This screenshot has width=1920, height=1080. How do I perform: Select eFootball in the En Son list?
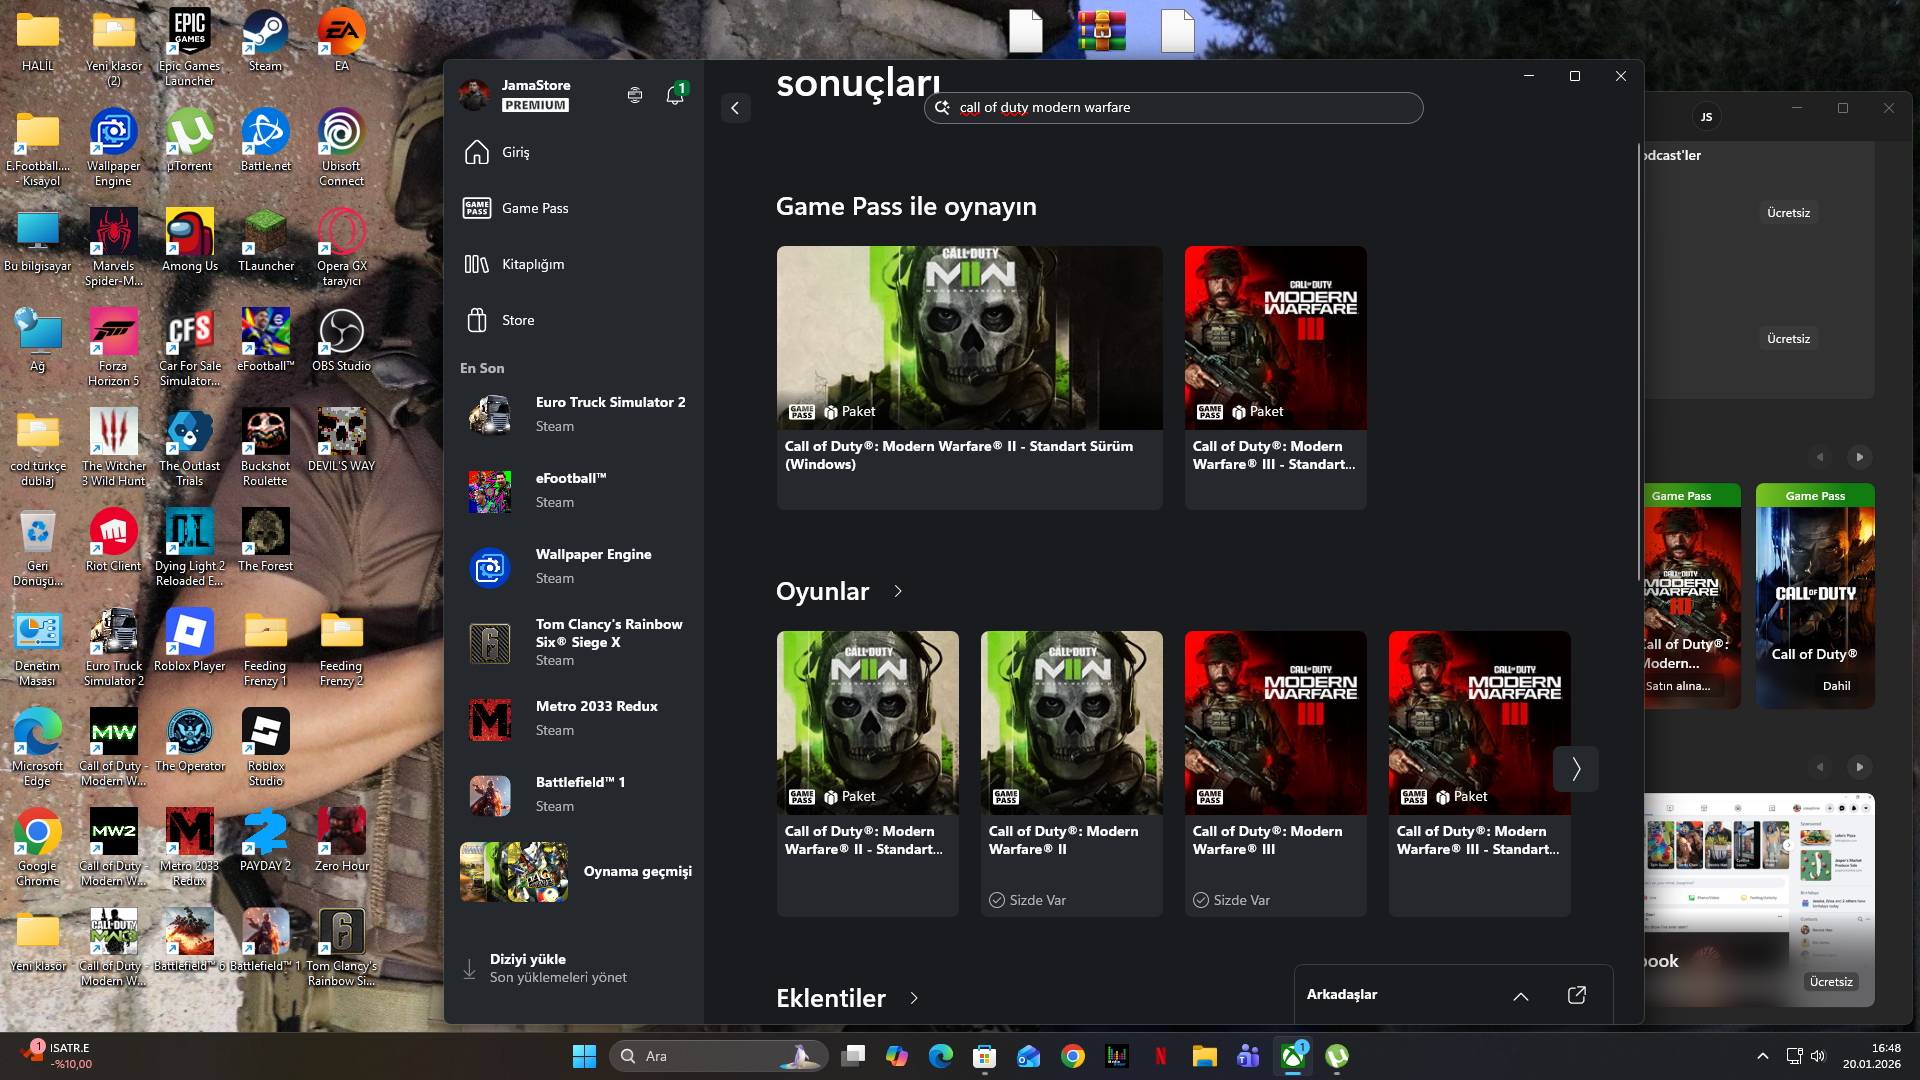pos(574,490)
